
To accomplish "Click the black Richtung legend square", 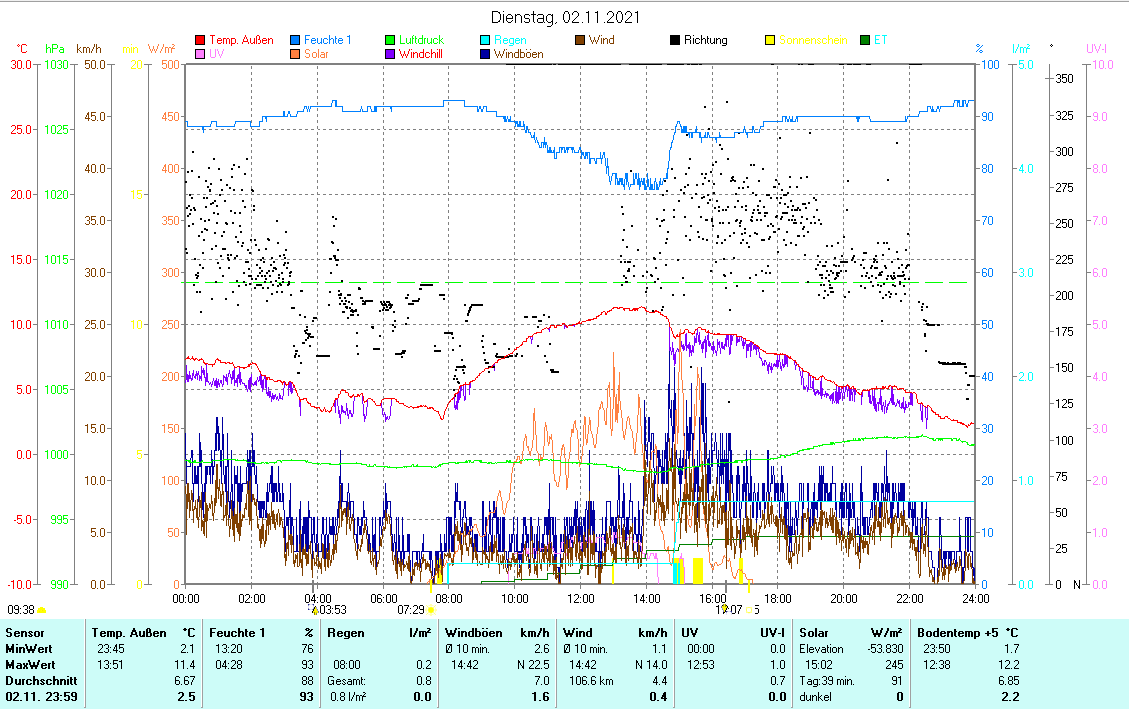I will 676,40.
